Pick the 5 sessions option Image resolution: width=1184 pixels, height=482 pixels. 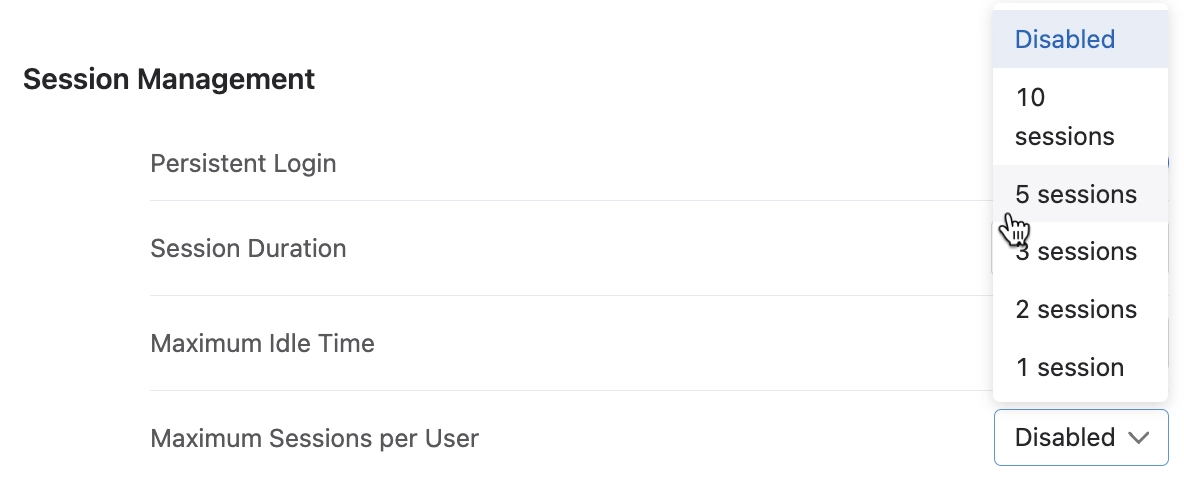coord(1076,194)
